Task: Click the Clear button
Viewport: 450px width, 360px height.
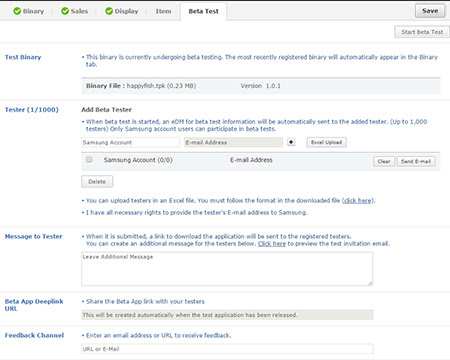Action: pos(384,161)
